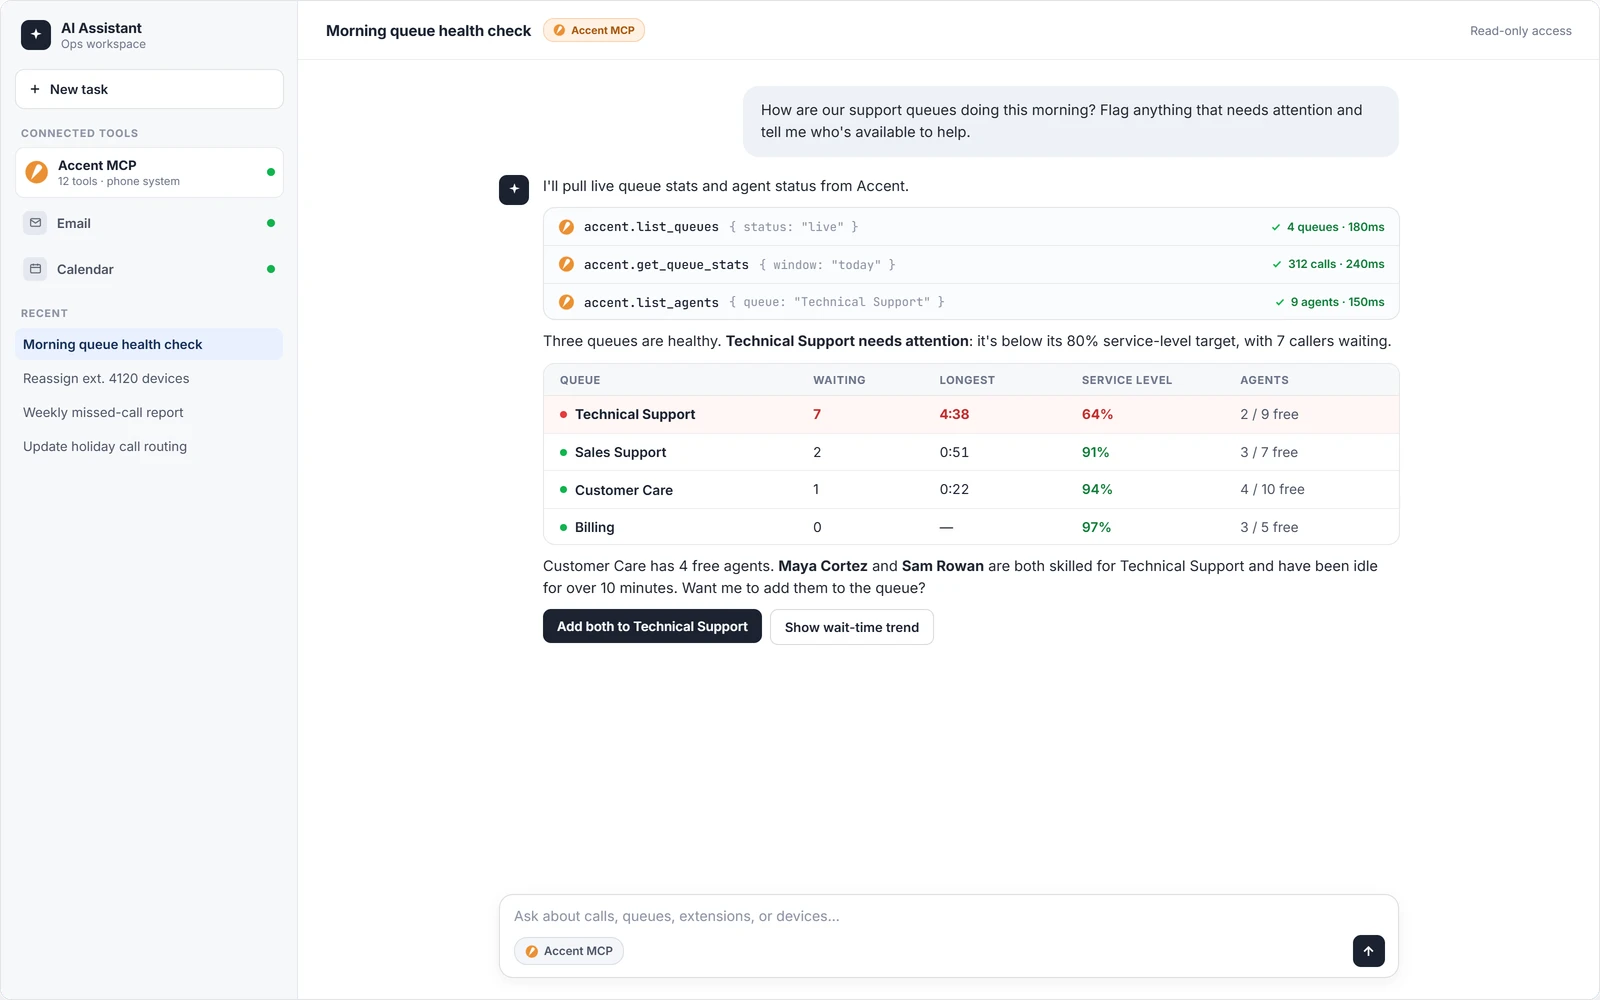Expand the accent.get_queue_stats tool call row

pyautogui.click(x=971, y=264)
